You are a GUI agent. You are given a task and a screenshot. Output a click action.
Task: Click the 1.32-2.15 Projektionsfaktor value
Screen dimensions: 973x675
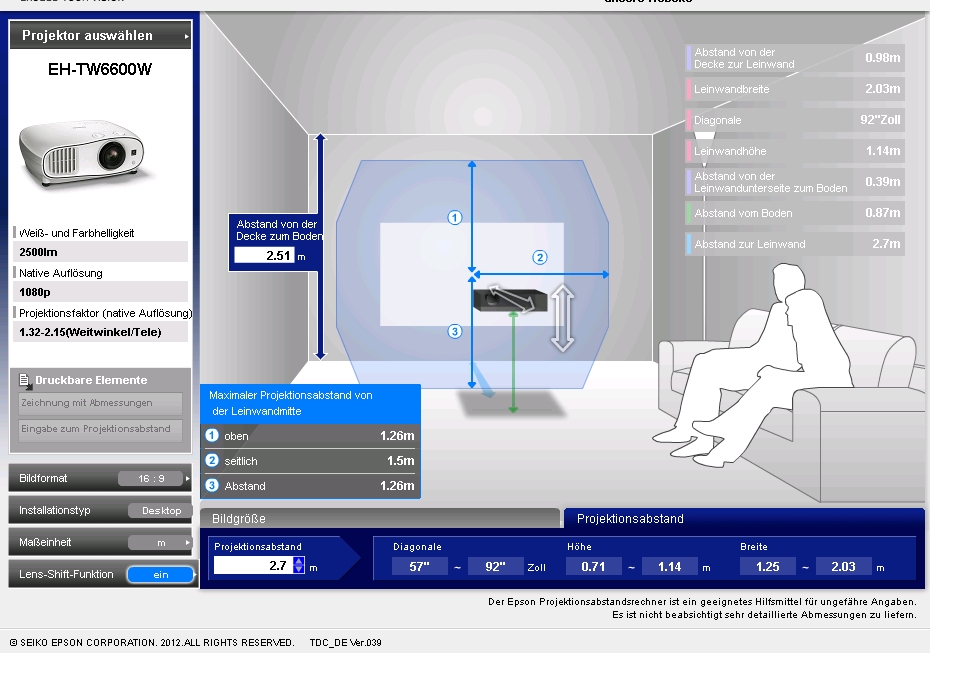(100, 332)
